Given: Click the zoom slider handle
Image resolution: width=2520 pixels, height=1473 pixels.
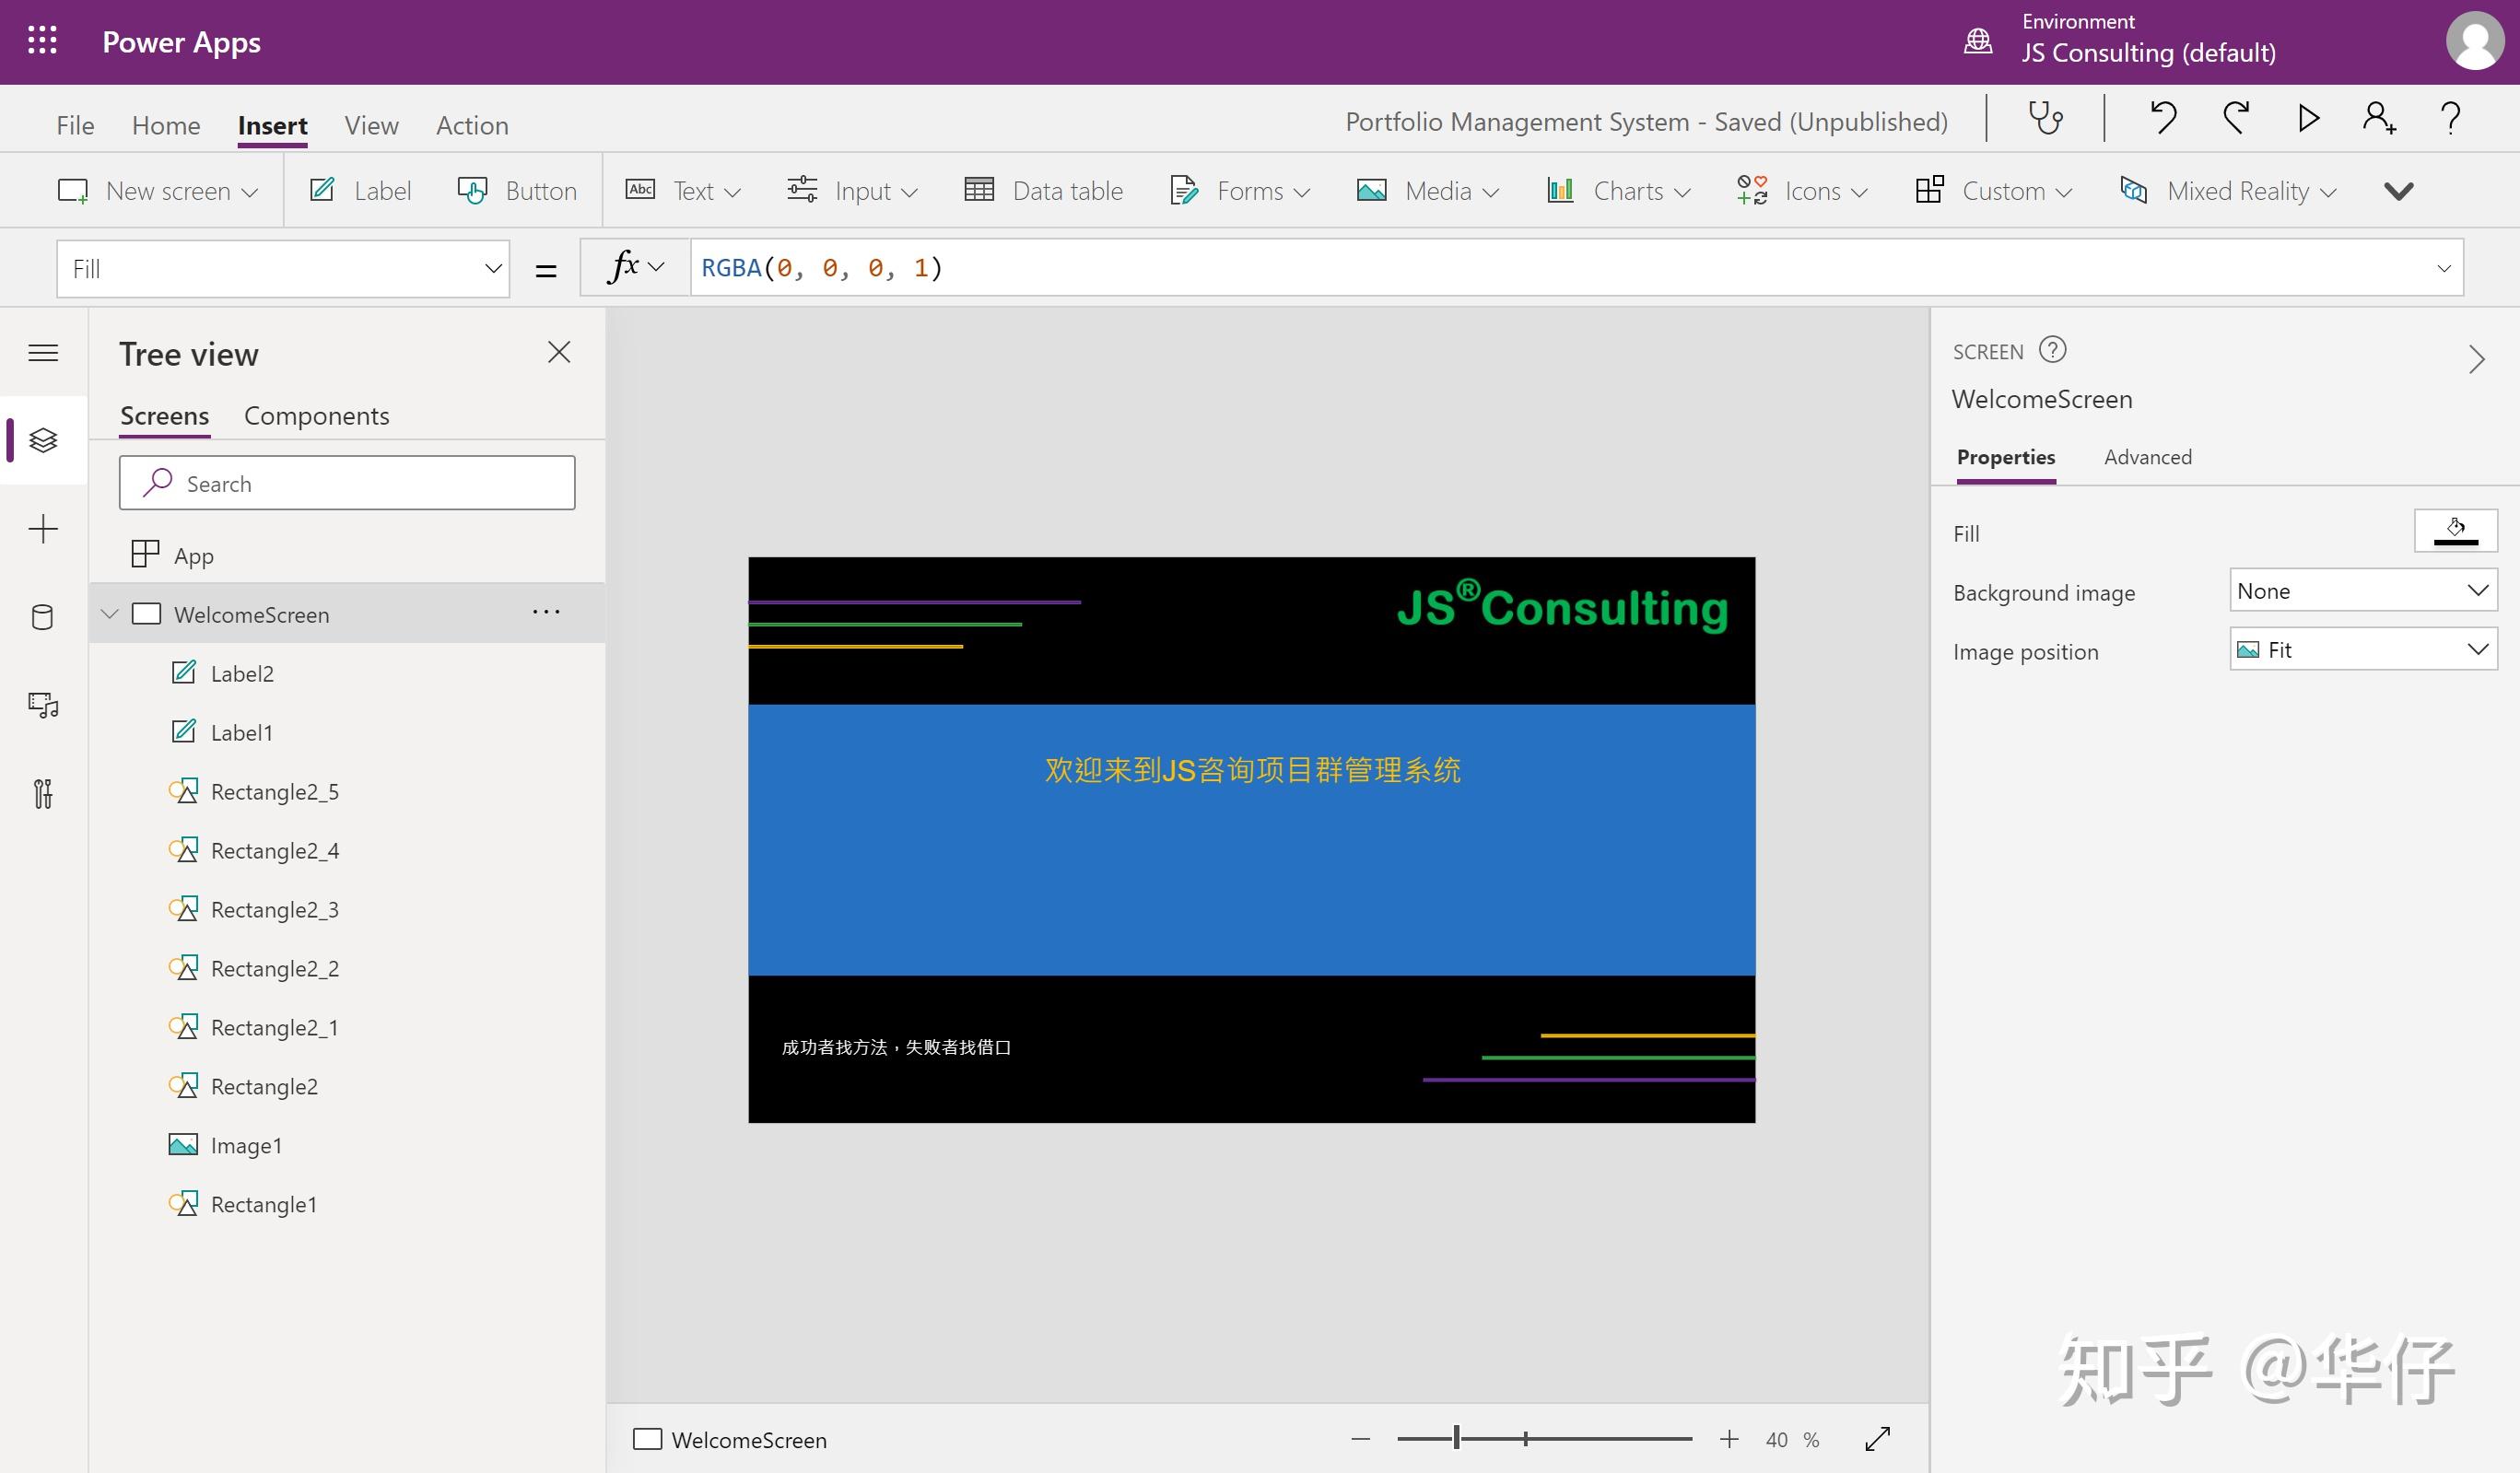Looking at the screenshot, I should pos(1457,1438).
